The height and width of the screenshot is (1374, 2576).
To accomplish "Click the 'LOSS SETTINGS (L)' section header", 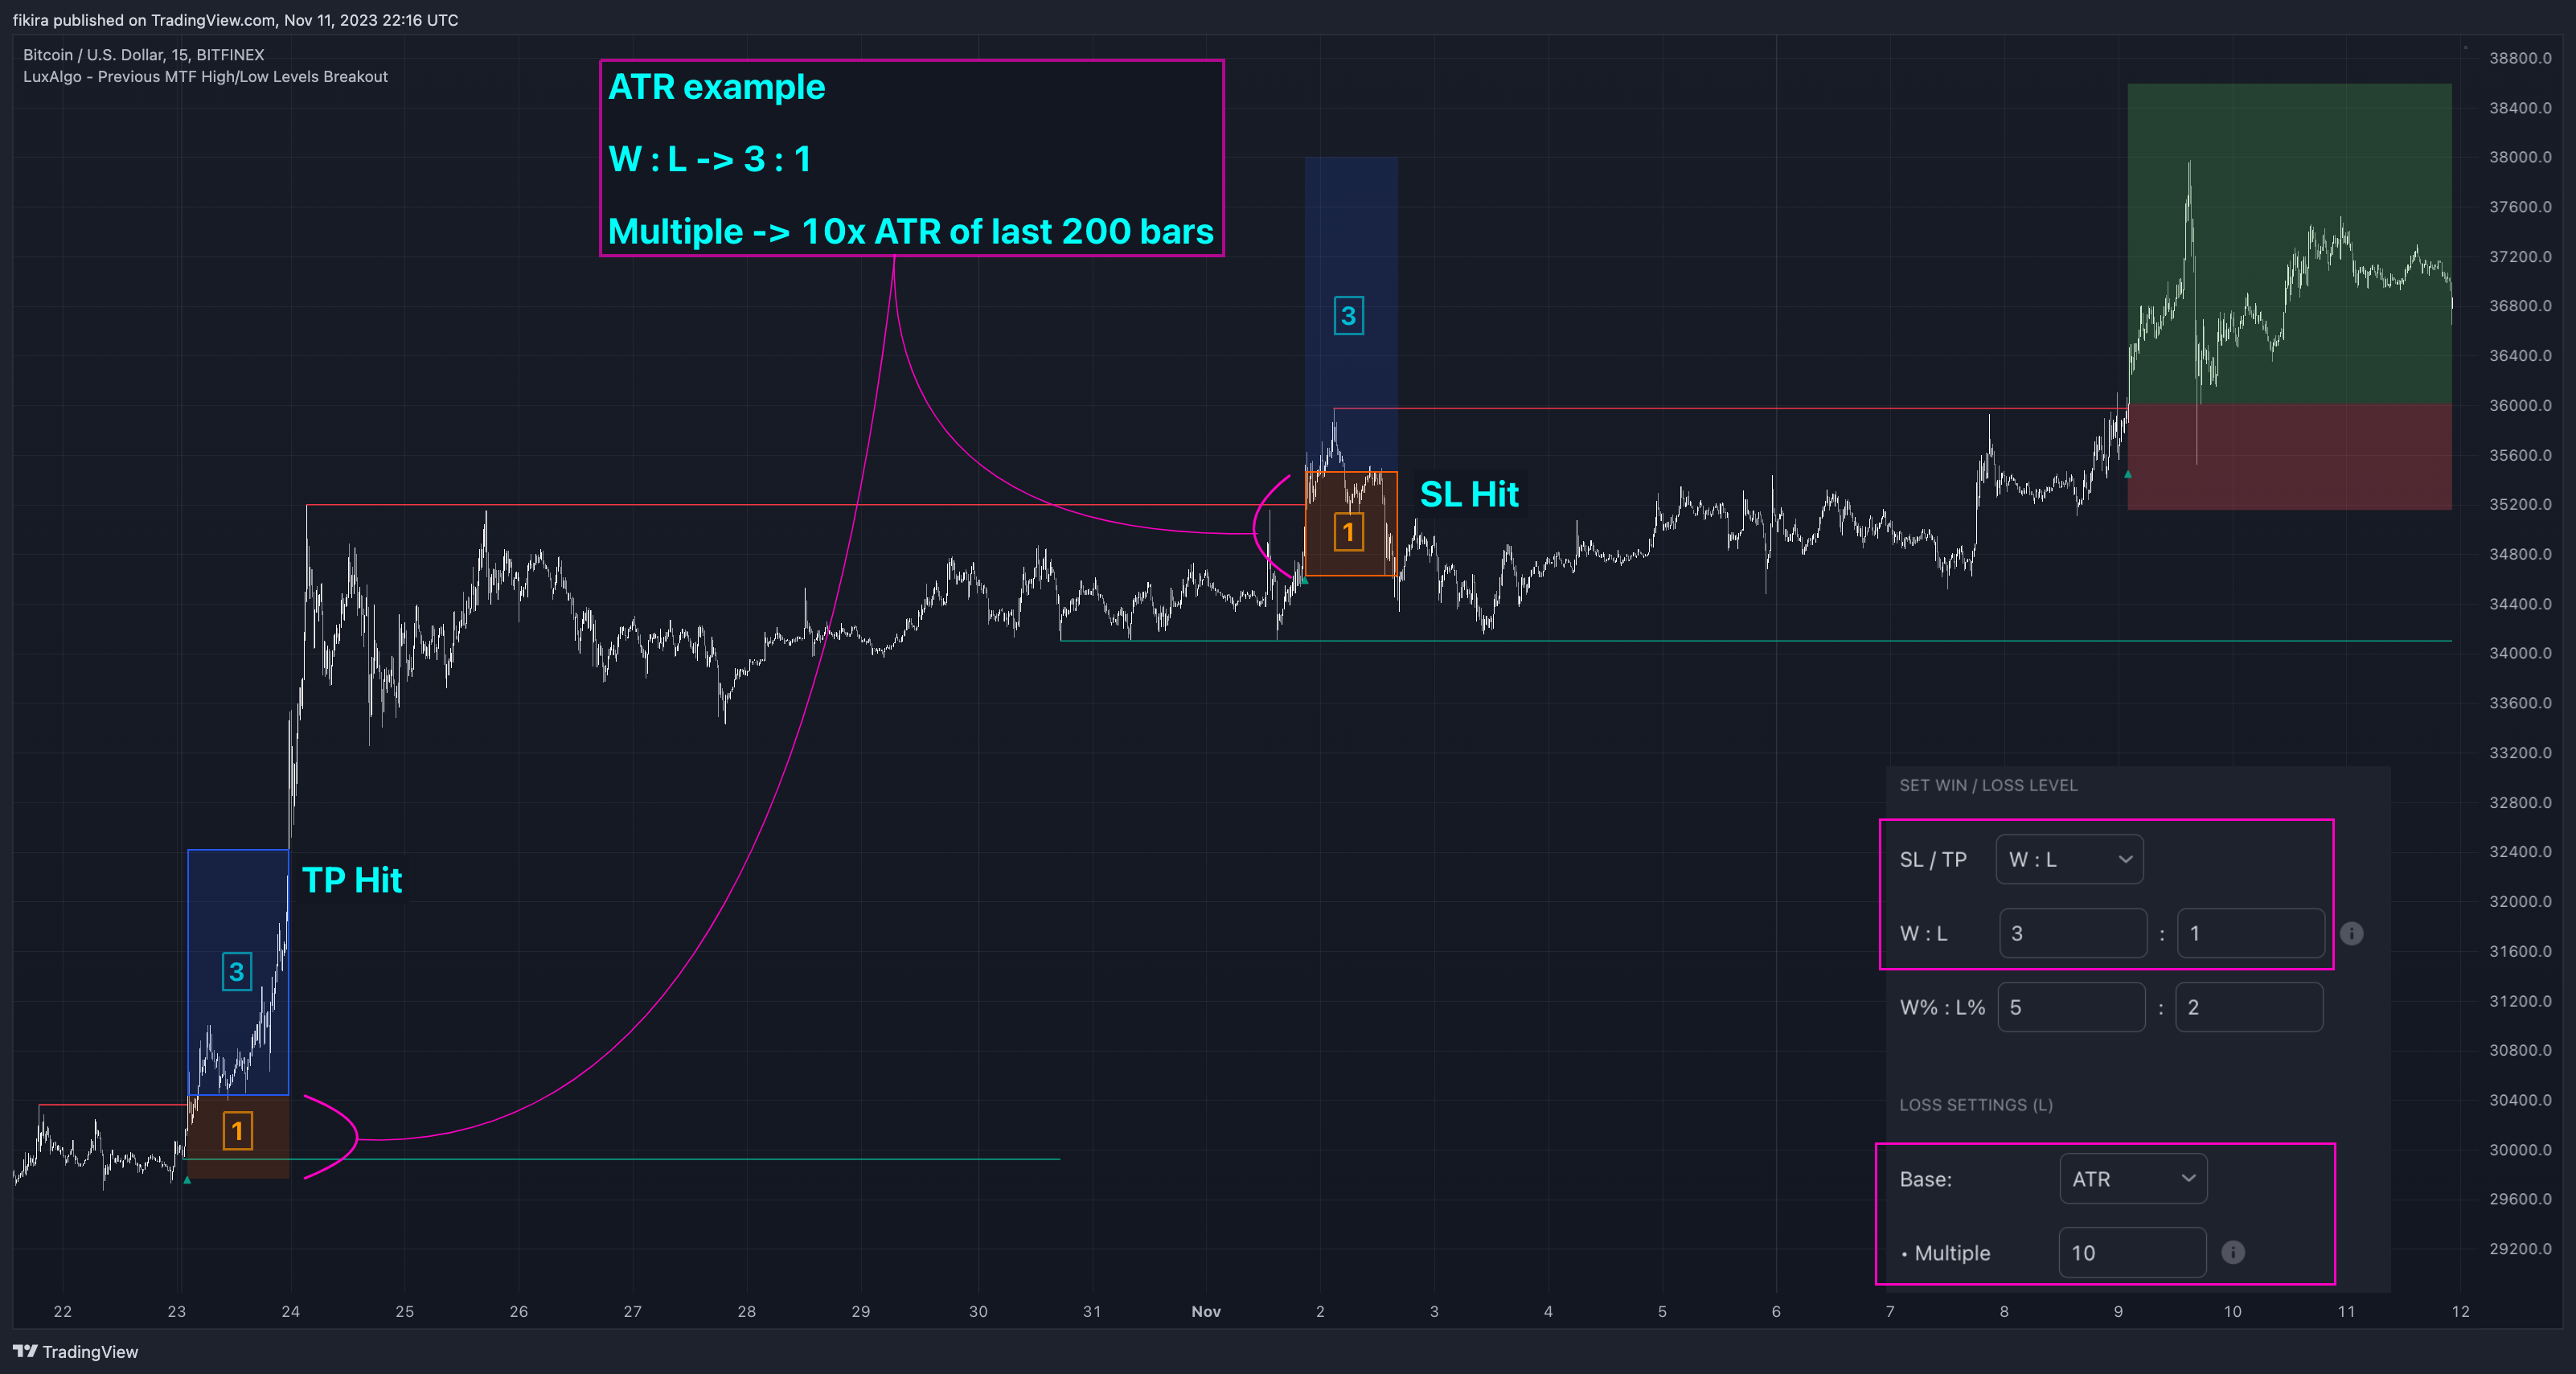I will click(x=1976, y=1105).
